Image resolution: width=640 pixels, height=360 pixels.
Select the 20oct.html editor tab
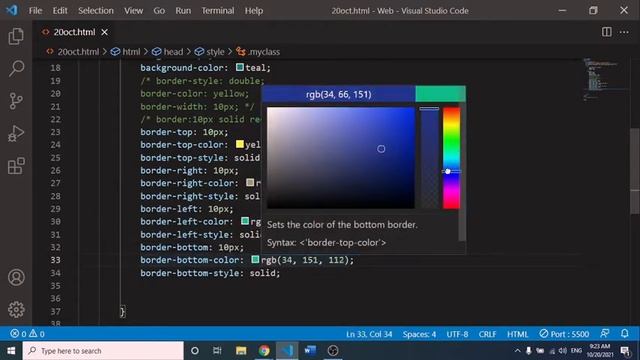click(x=74, y=32)
